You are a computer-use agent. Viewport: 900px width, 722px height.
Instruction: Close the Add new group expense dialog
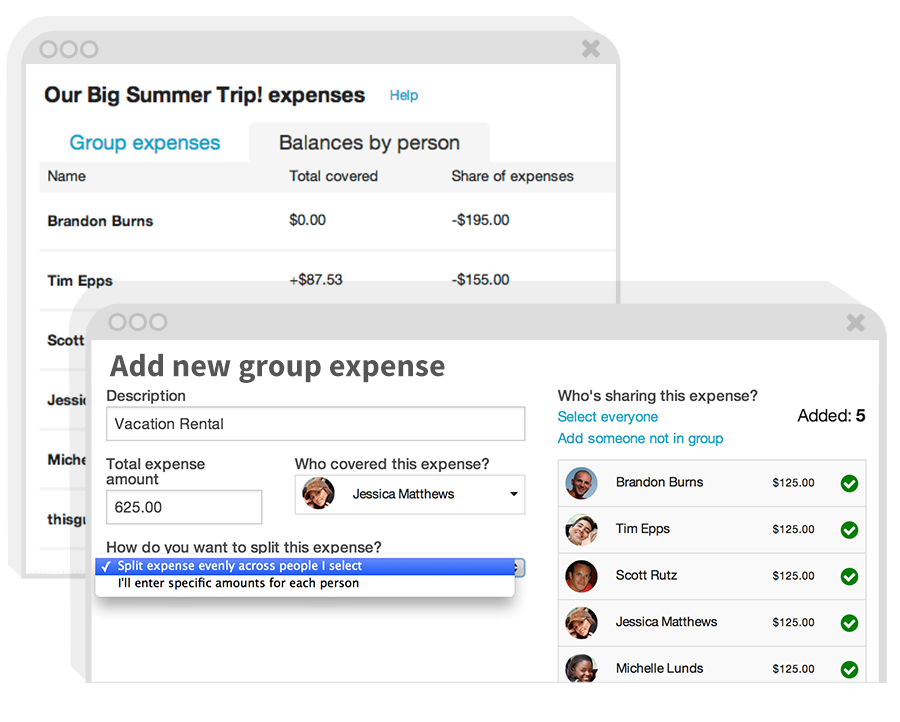(x=855, y=322)
